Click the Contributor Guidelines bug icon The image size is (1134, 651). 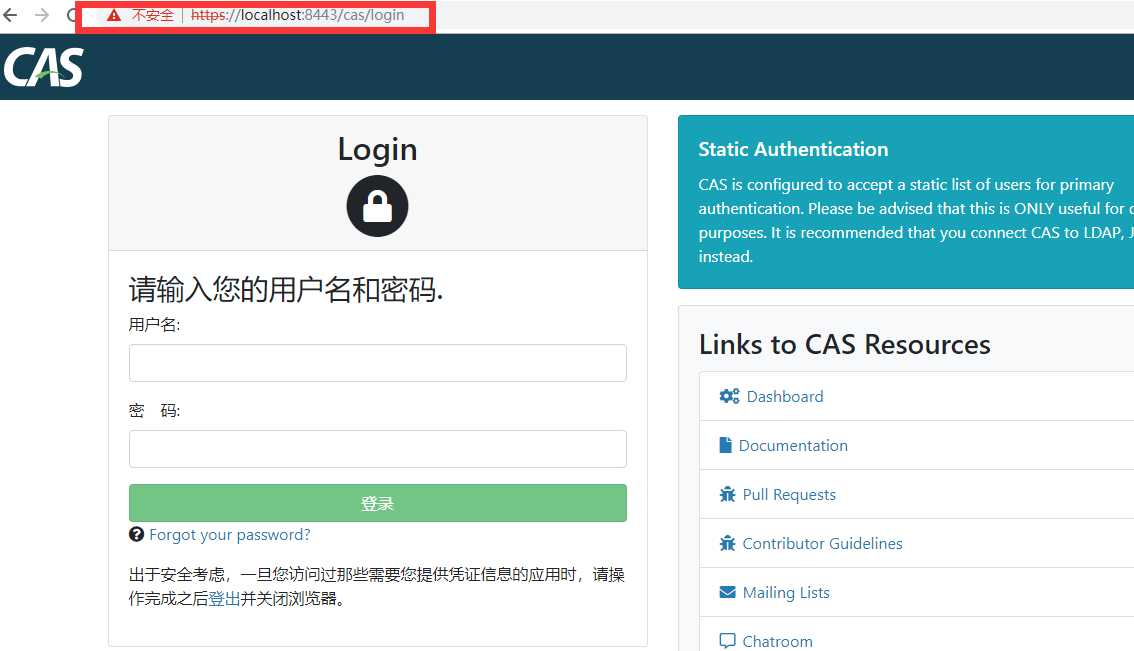coord(728,543)
